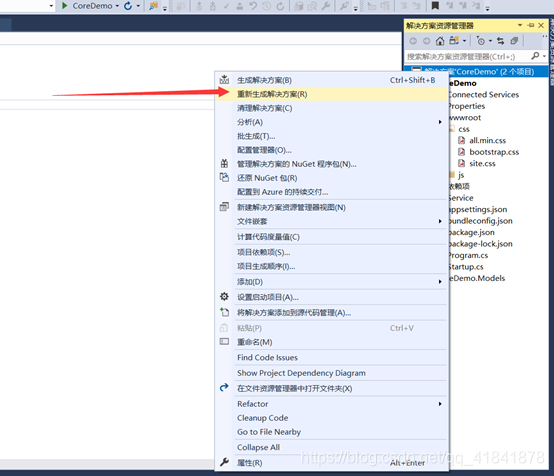Select css folder in solution tree

tap(464, 129)
